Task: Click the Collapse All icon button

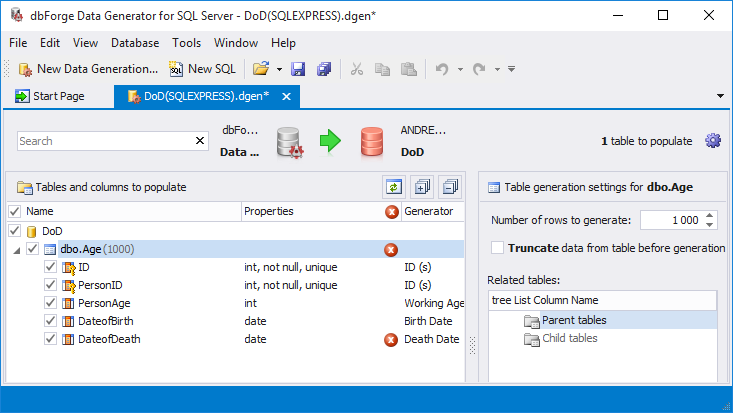Action: (450, 187)
